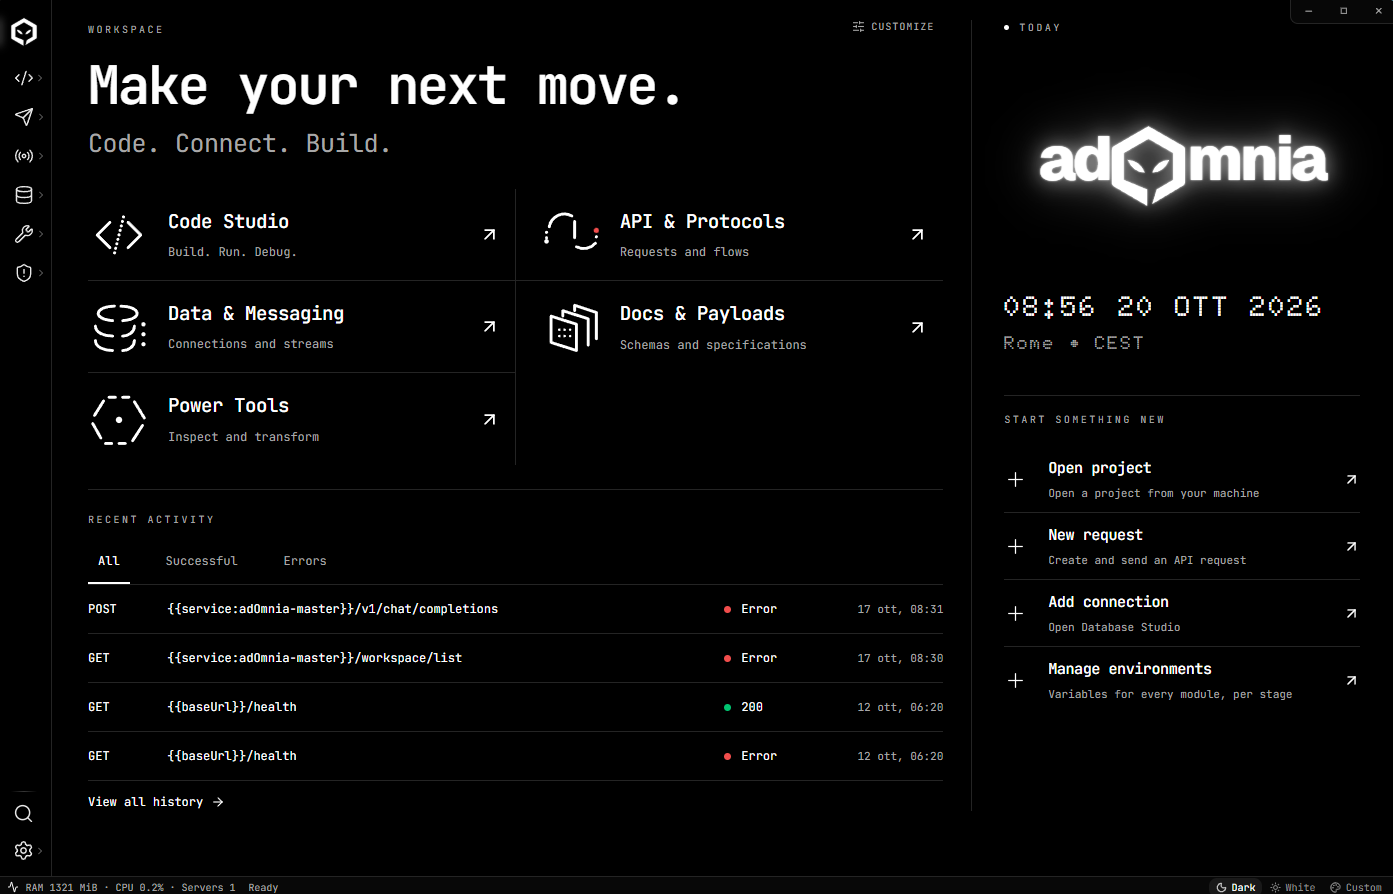
Task: Open the GET /workspace/list history row
Action: coord(515,658)
